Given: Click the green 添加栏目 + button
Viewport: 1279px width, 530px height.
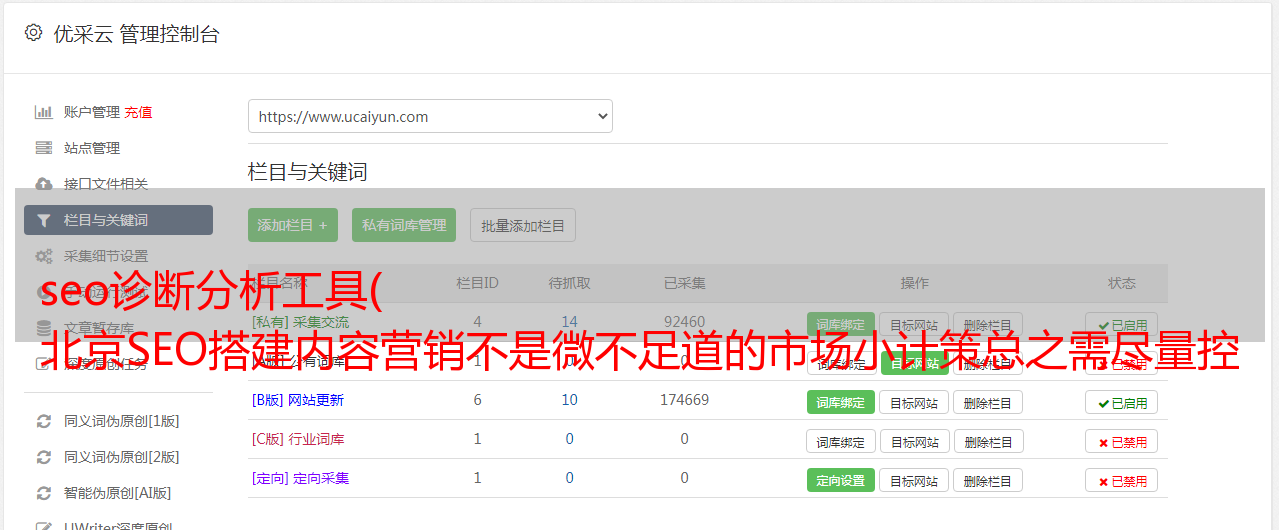Looking at the screenshot, I should pos(293,225).
